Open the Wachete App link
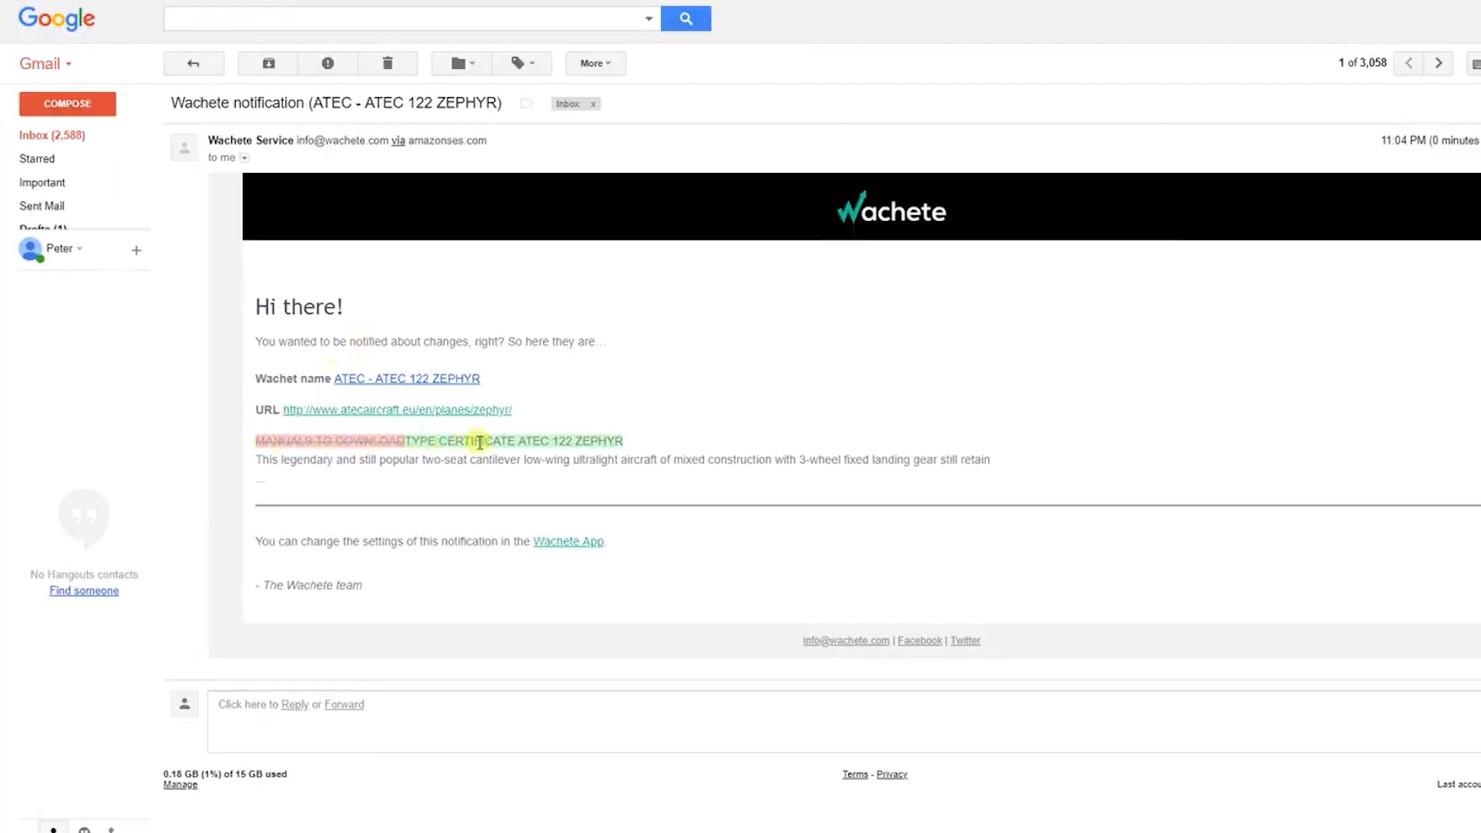The height and width of the screenshot is (833, 1481). tap(568, 542)
